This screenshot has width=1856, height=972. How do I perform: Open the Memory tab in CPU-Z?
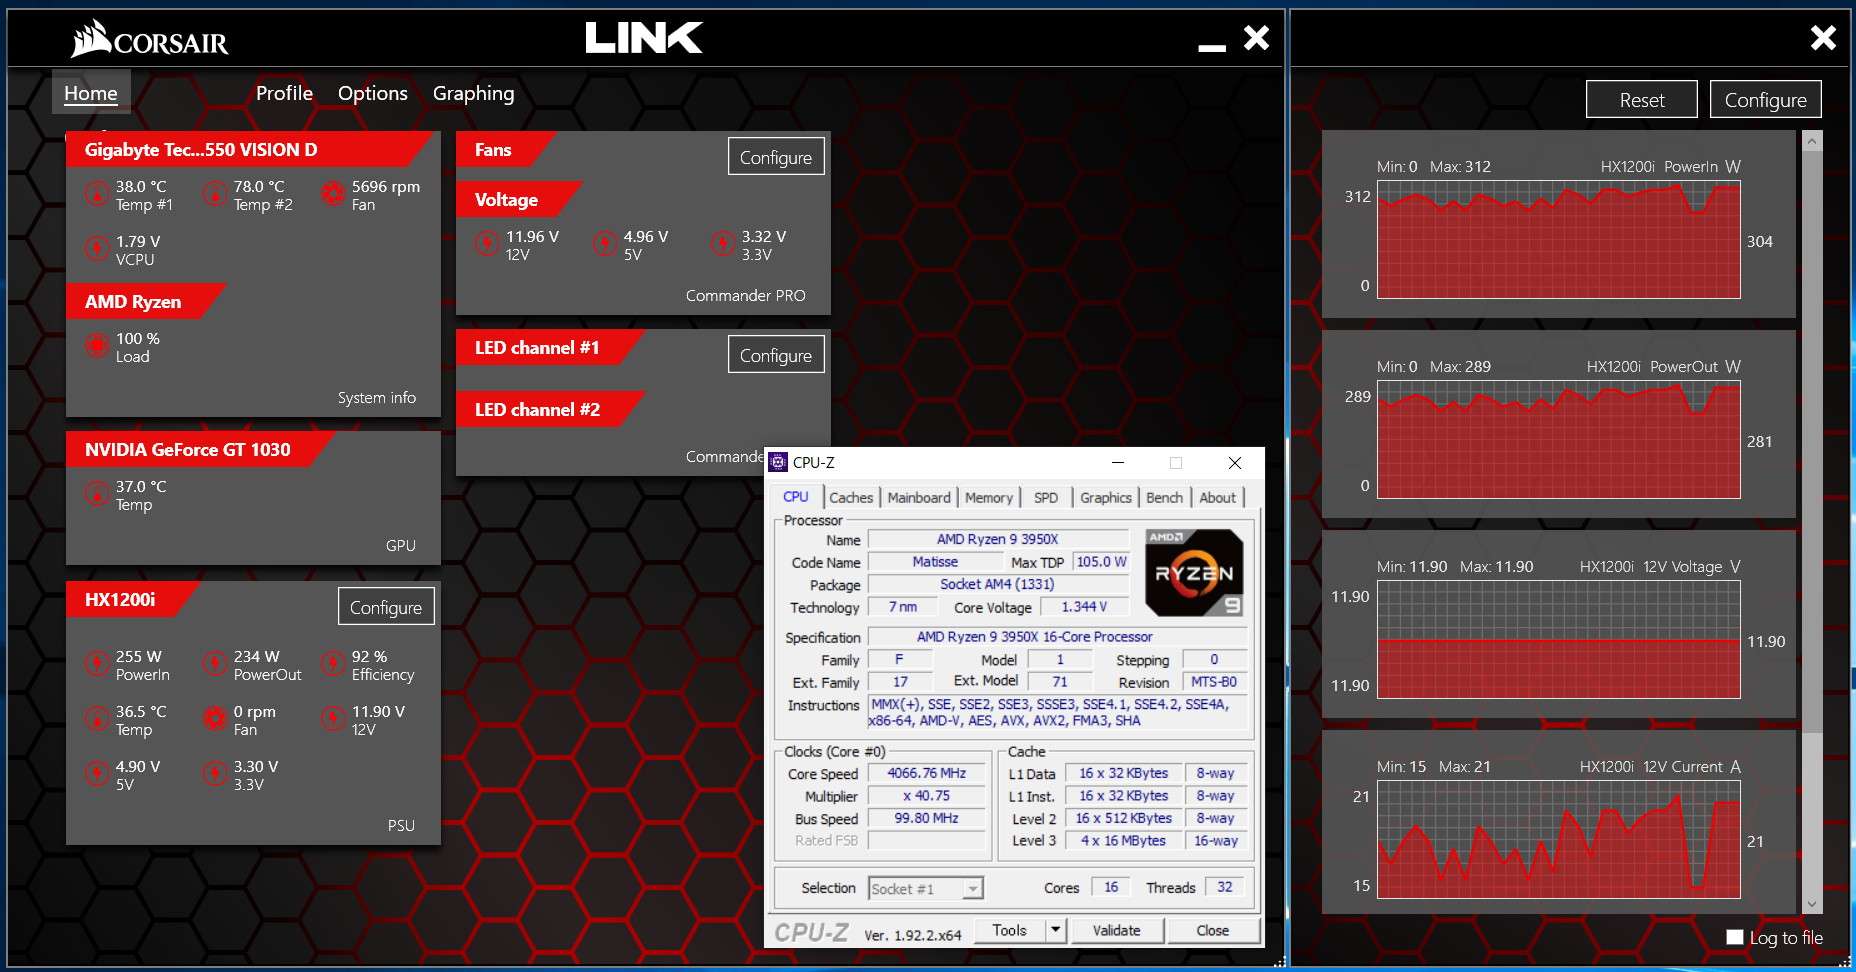pyautogui.click(x=988, y=497)
